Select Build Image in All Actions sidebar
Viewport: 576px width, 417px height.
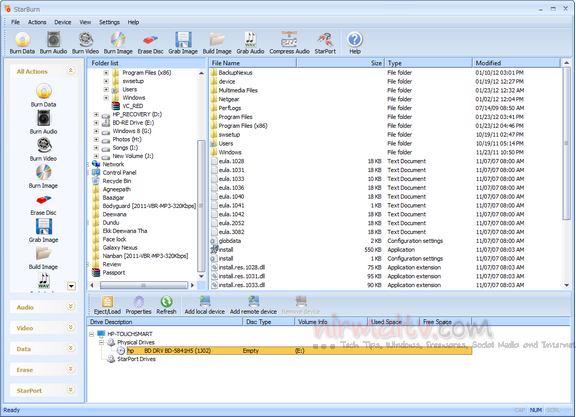pyautogui.click(x=43, y=258)
